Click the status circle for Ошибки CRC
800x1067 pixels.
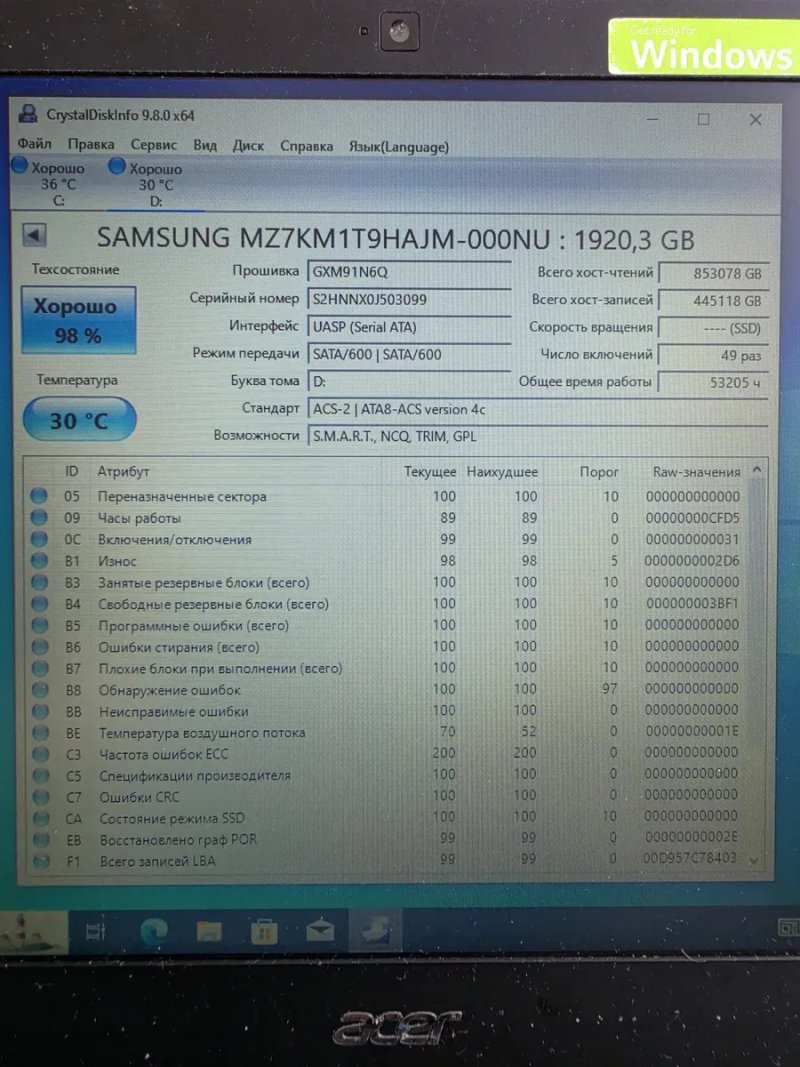(41, 797)
